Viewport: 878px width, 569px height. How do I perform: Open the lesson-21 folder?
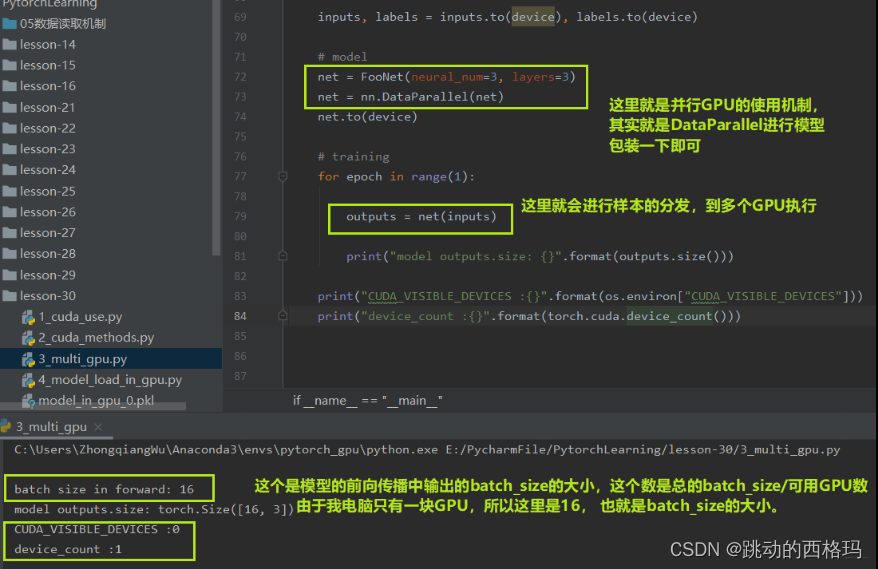(48, 108)
